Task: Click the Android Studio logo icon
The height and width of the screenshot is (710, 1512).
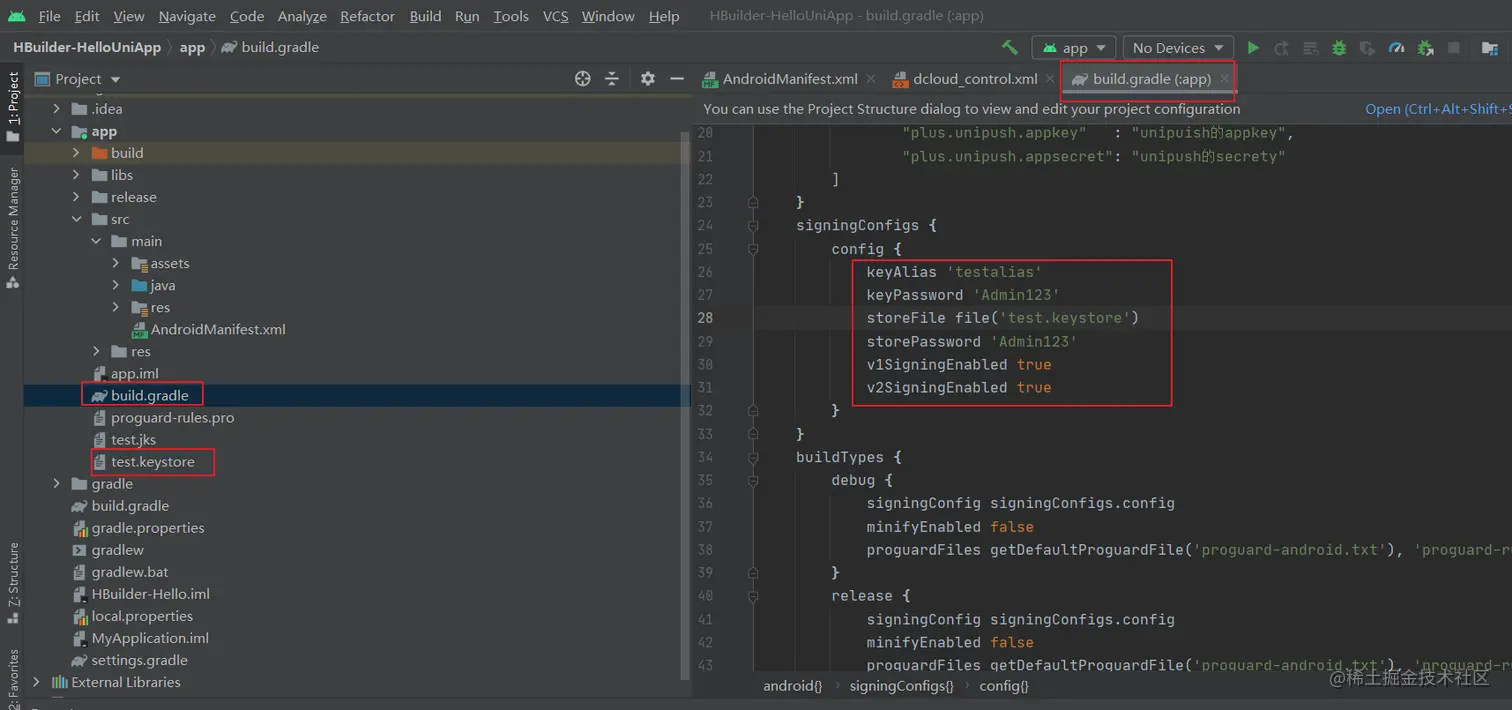Action: click(16, 16)
